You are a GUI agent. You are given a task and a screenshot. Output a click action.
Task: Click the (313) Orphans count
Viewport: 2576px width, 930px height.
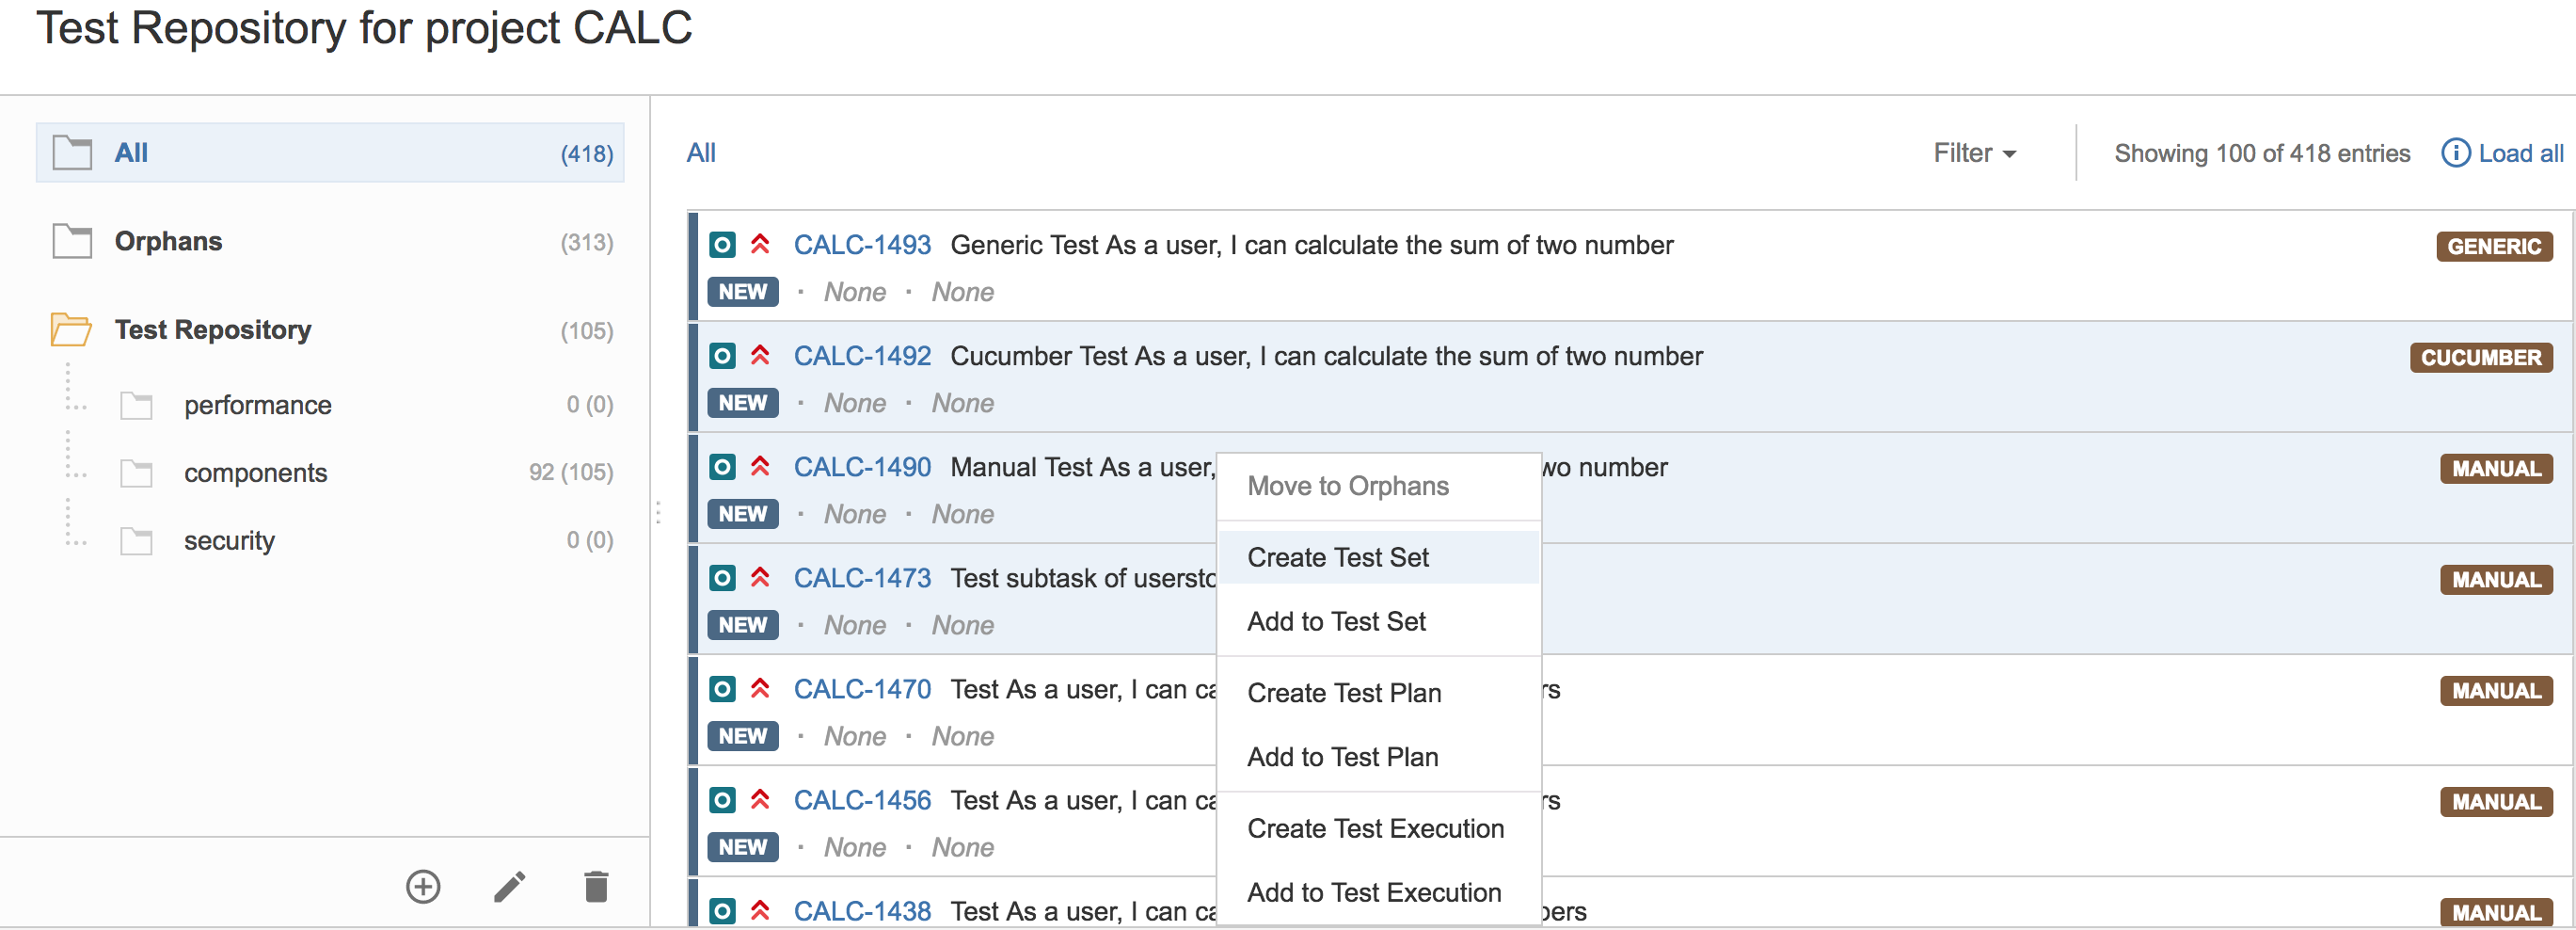click(x=587, y=242)
